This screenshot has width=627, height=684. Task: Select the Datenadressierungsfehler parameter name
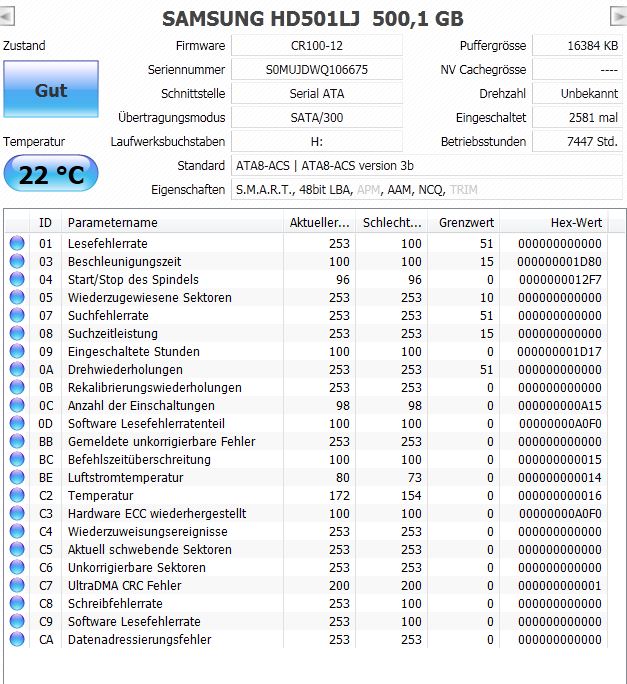click(140, 640)
